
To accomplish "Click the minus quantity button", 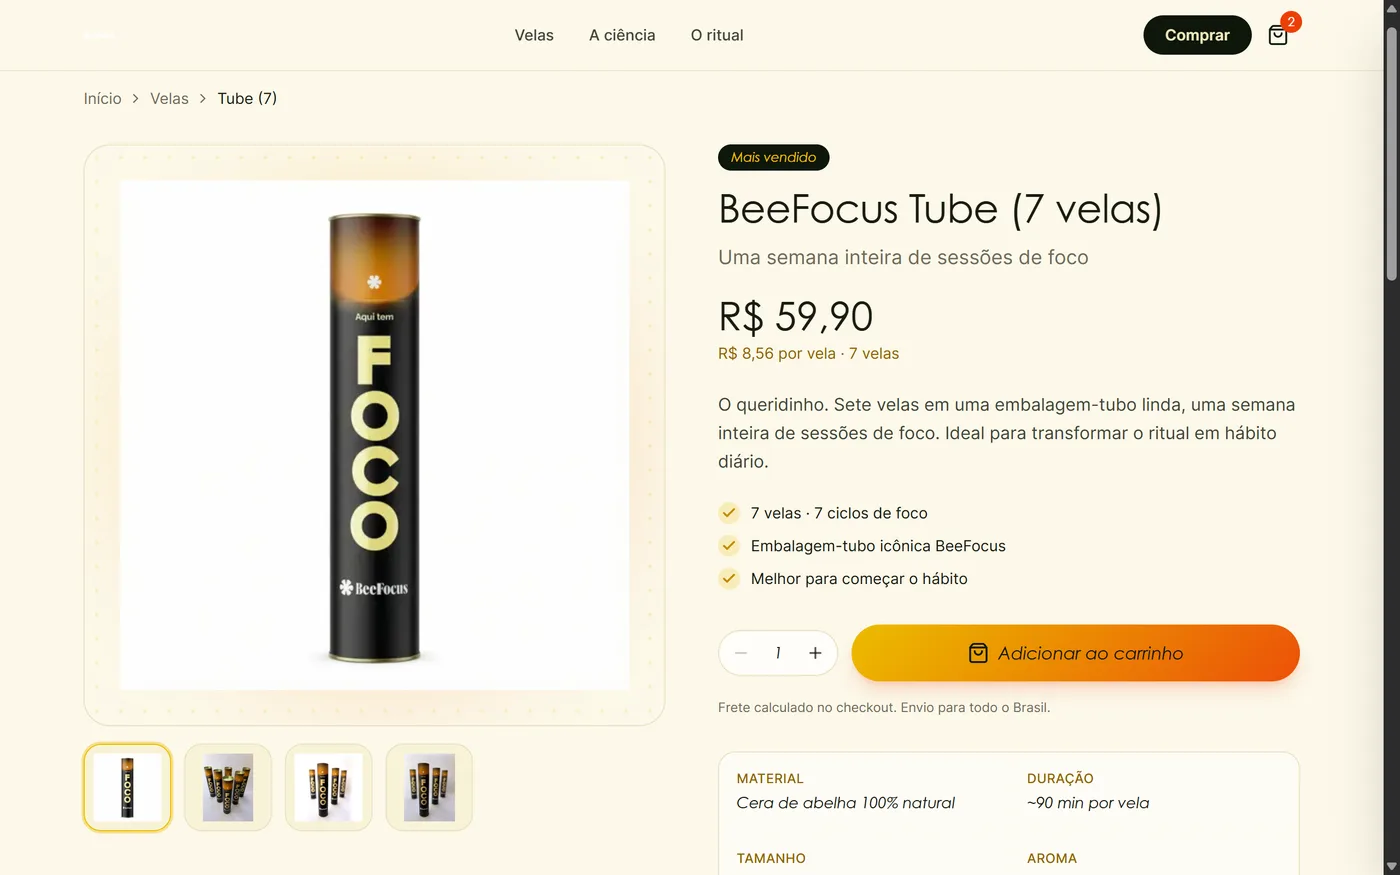I will pyautogui.click(x=741, y=653).
